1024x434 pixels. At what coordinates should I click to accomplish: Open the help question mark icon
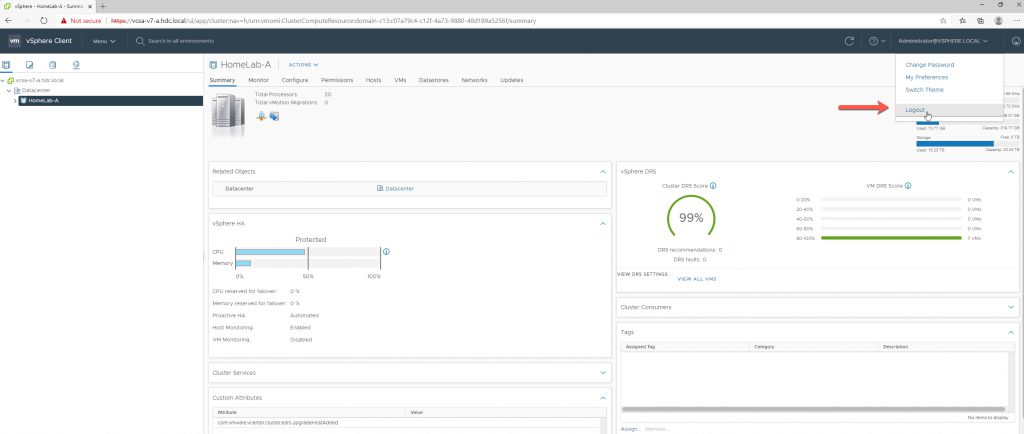[873, 40]
